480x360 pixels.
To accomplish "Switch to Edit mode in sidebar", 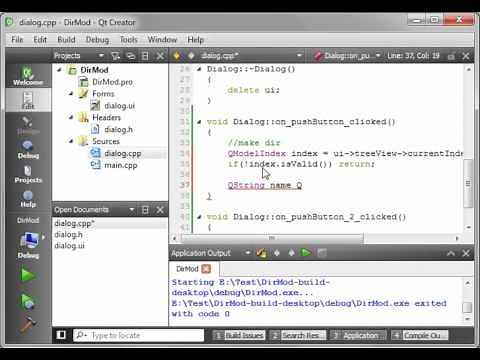I will point(28,100).
